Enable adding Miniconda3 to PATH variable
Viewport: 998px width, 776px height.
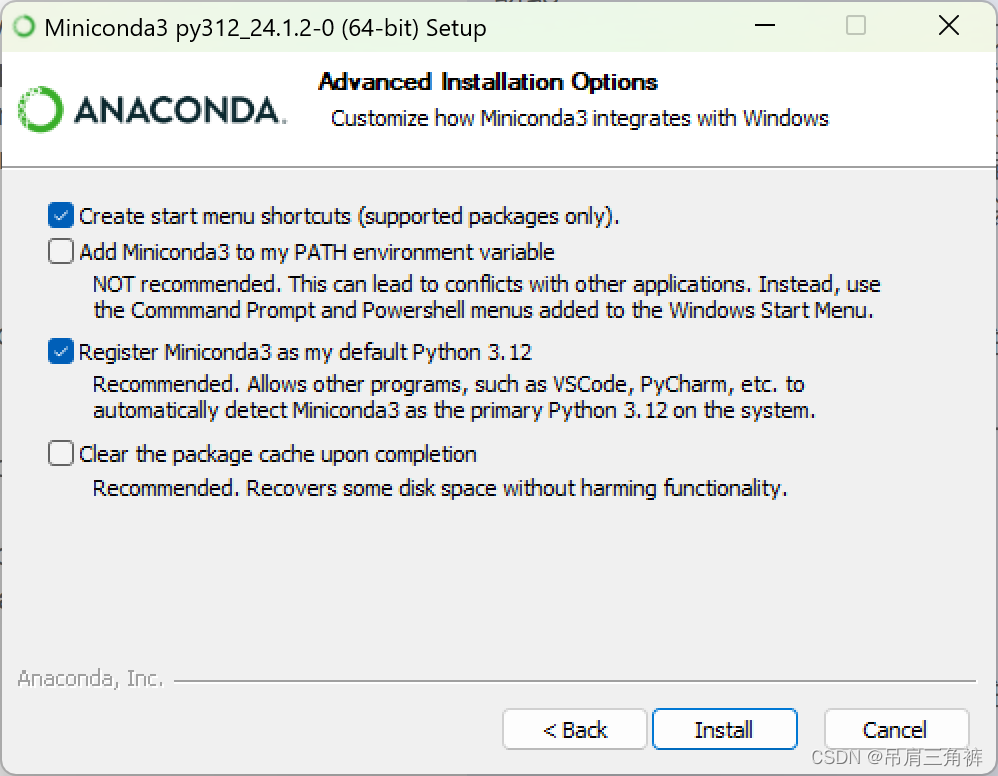point(60,251)
